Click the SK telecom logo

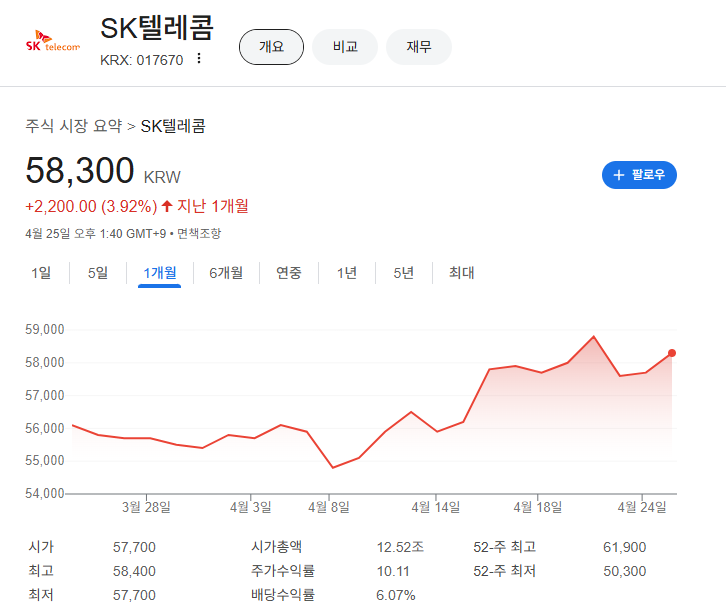[53, 41]
